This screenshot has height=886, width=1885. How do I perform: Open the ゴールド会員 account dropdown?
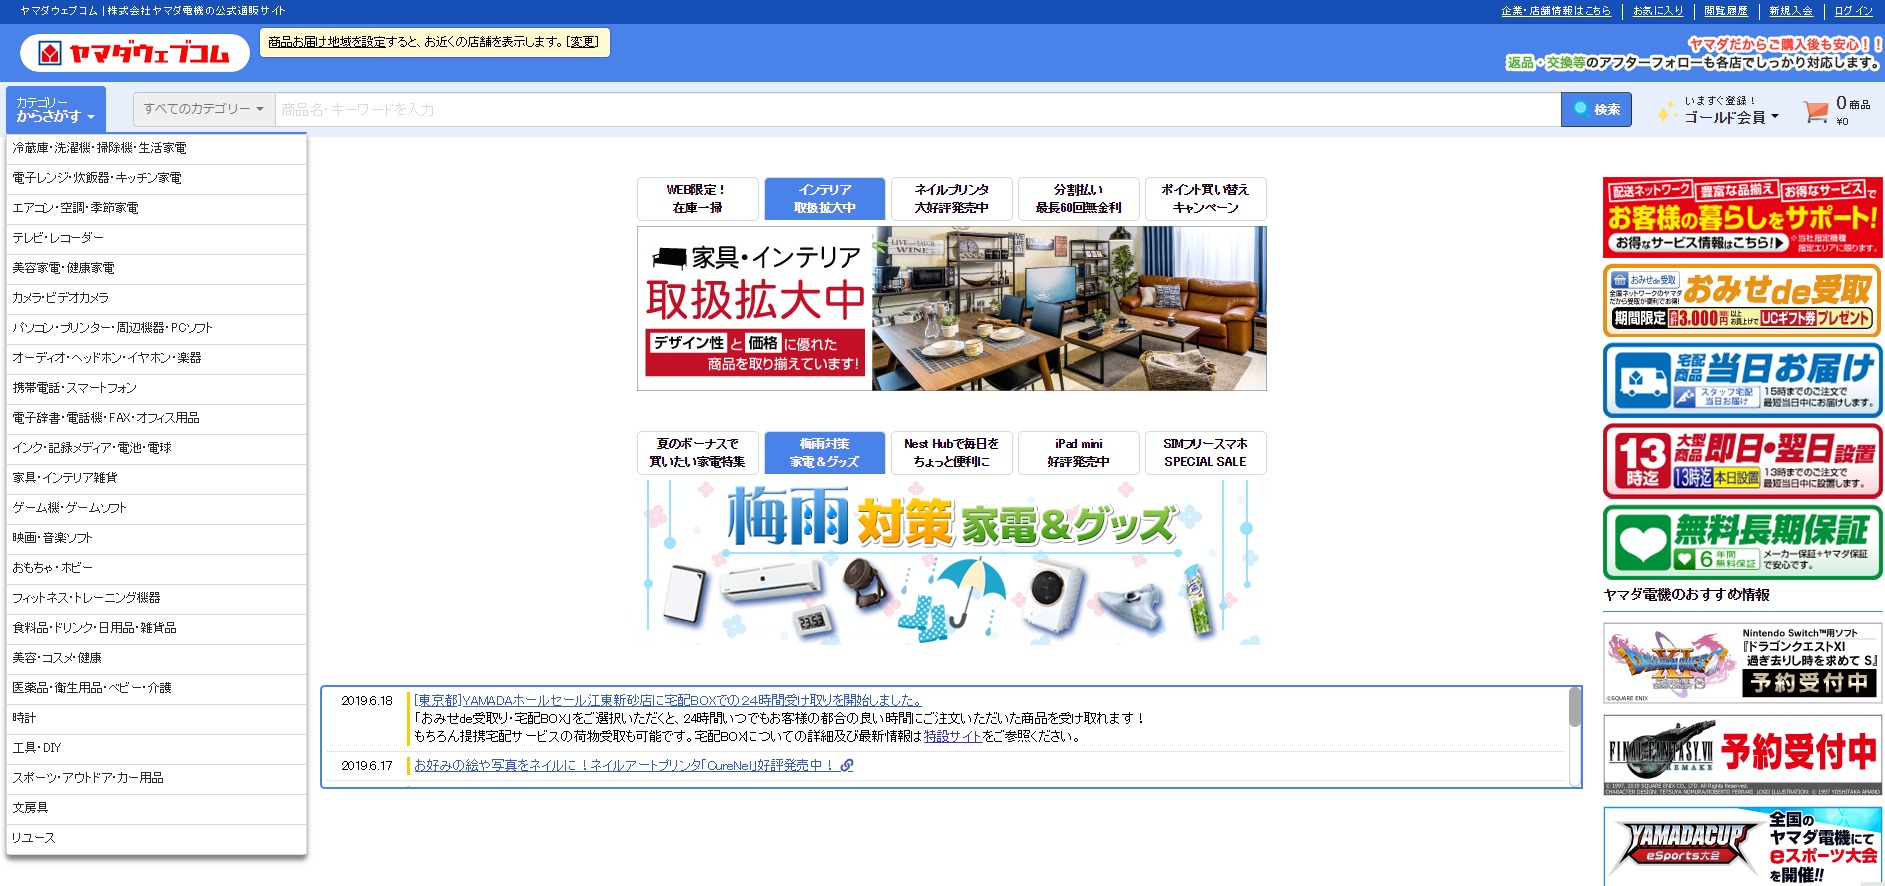click(x=1731, y=117)
